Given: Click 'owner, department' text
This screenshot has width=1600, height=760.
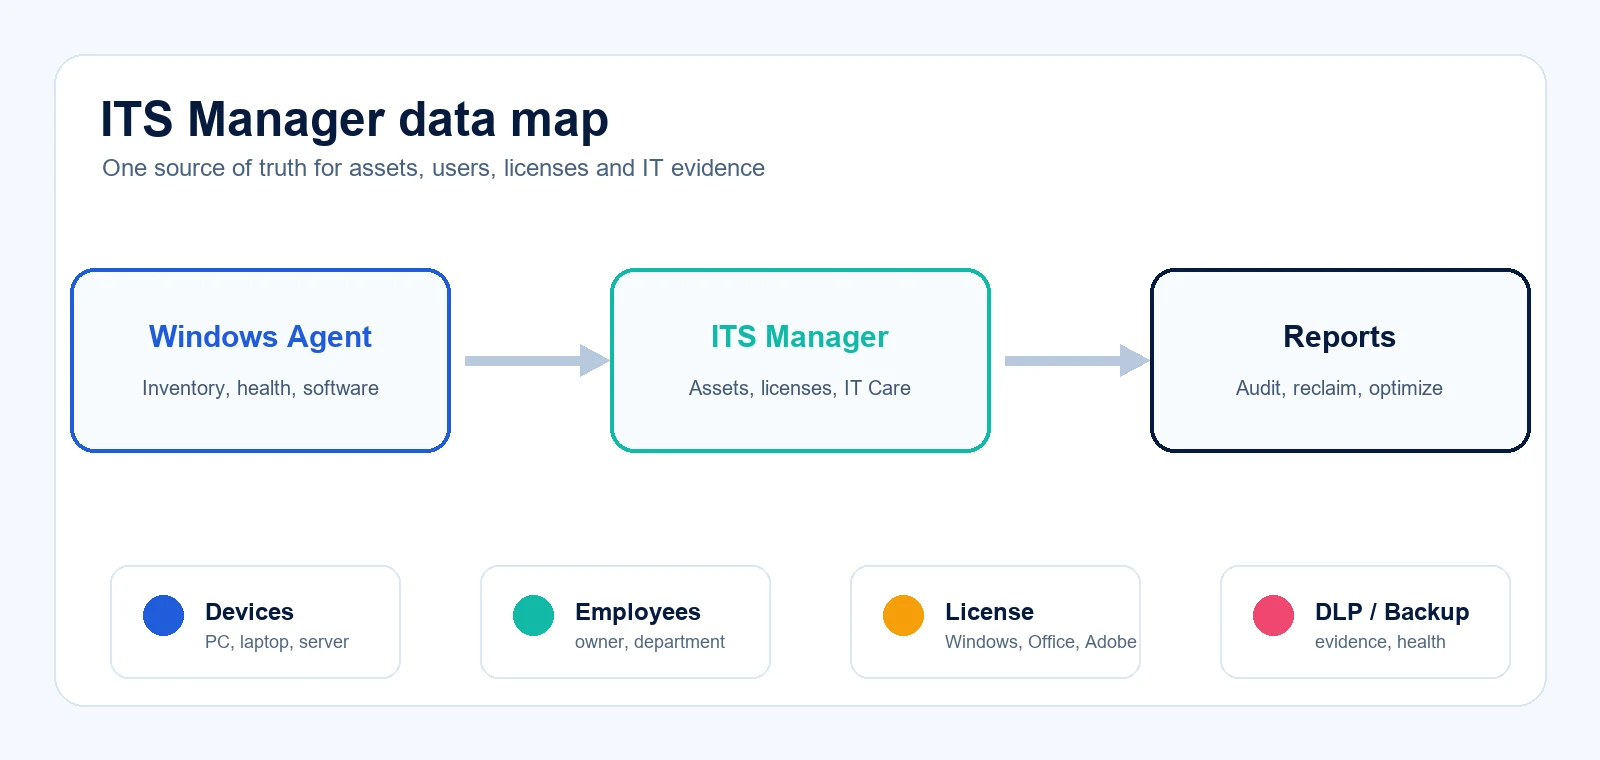Looking at the screenshot, I should (650, 642).
